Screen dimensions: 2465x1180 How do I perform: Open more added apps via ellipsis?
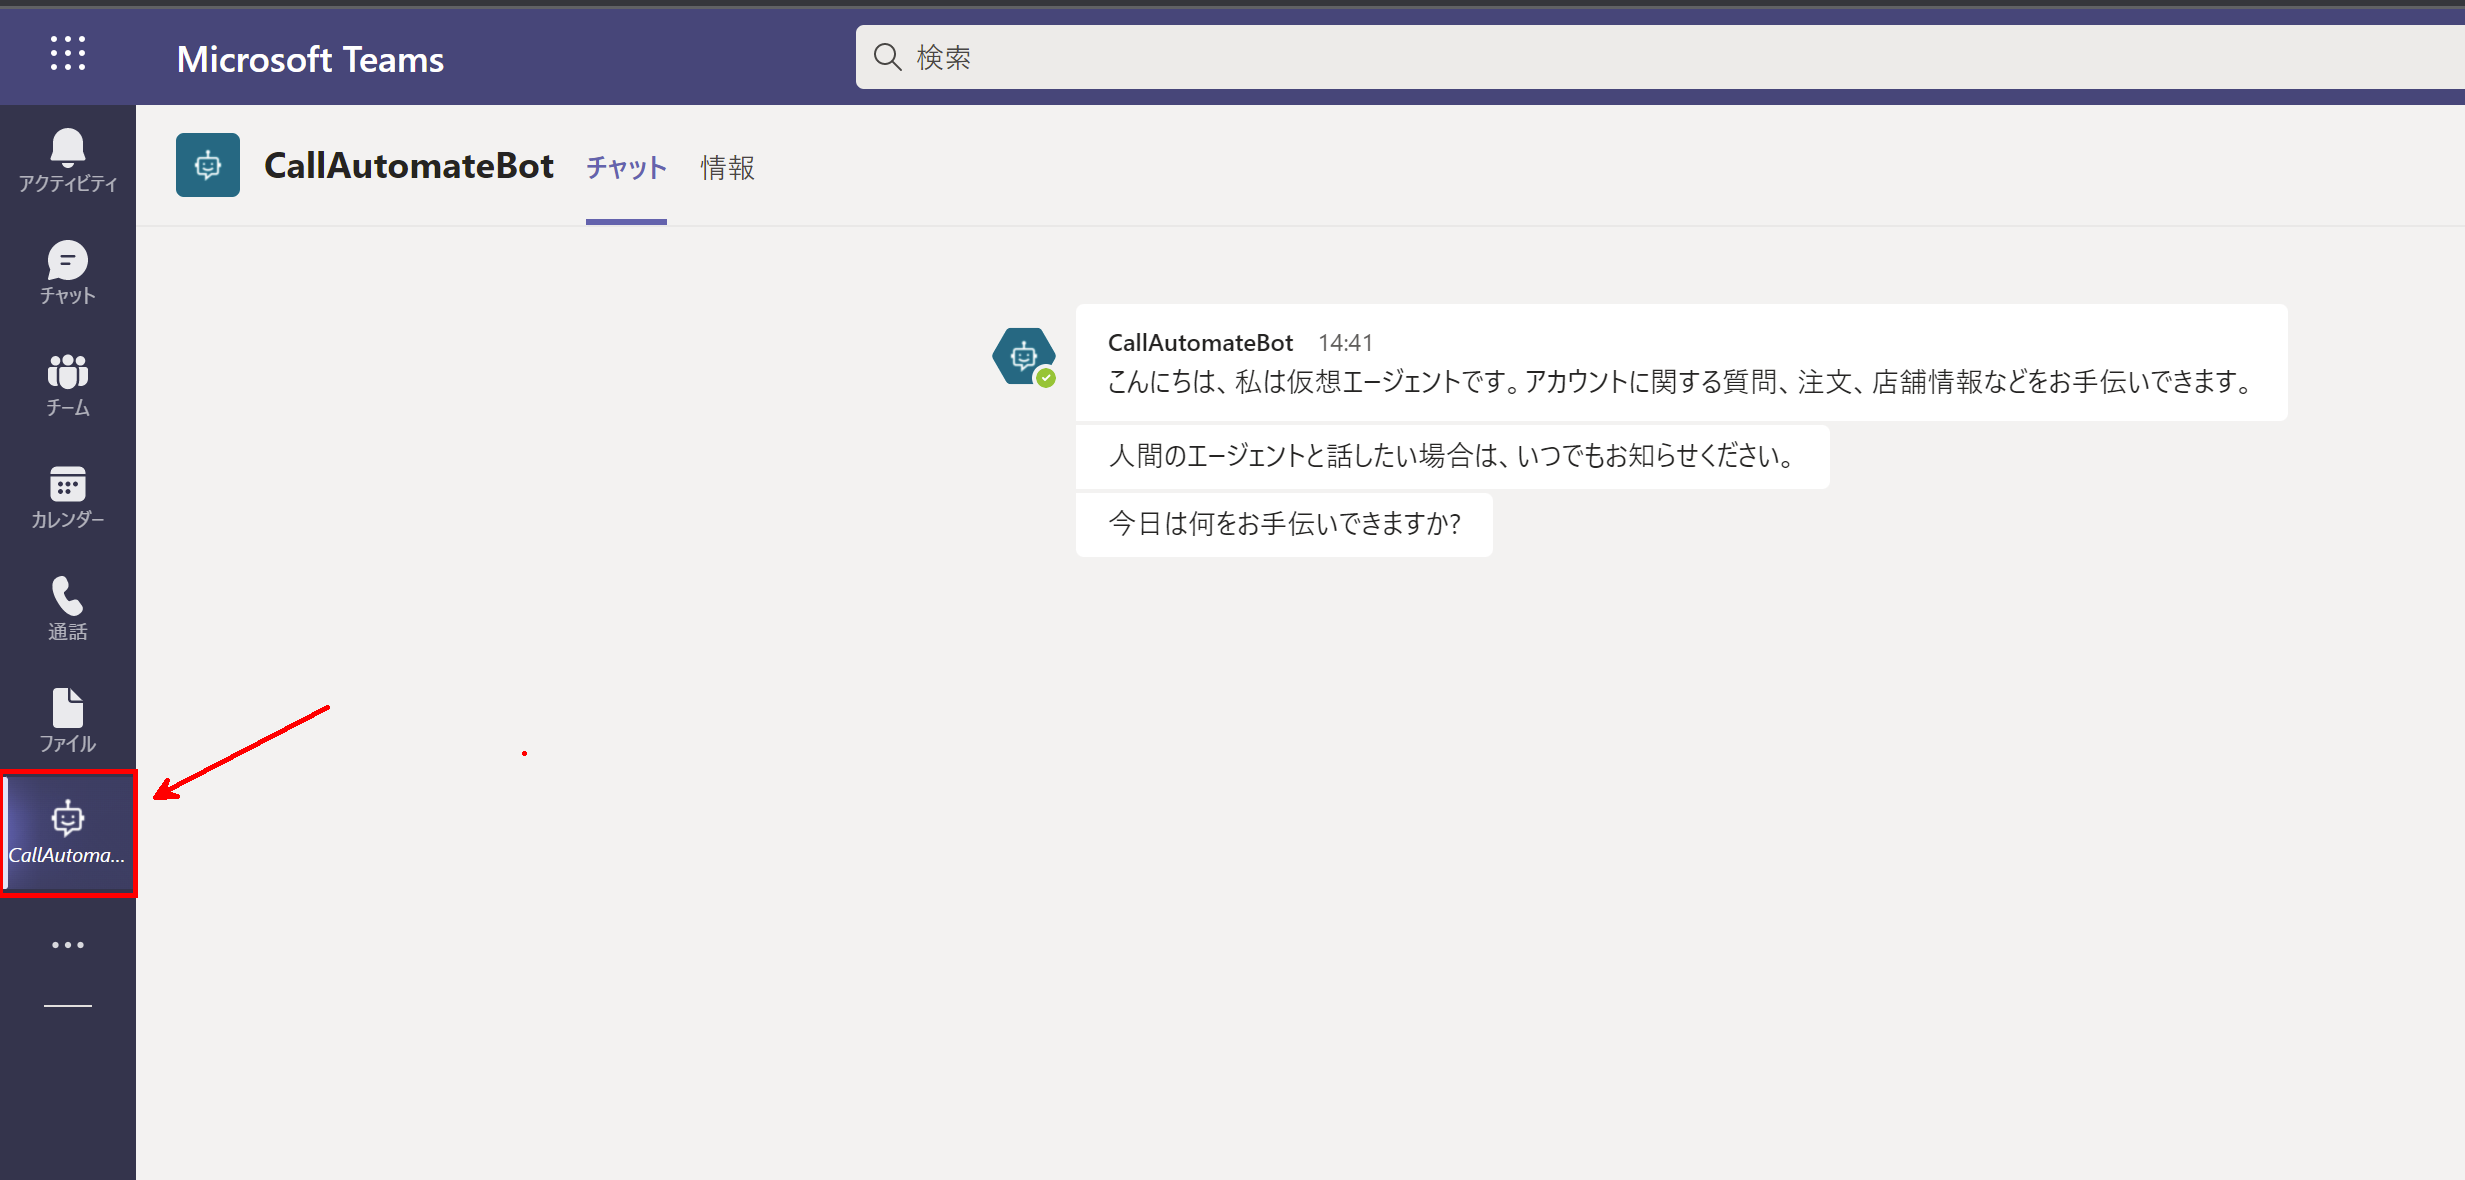67,944
